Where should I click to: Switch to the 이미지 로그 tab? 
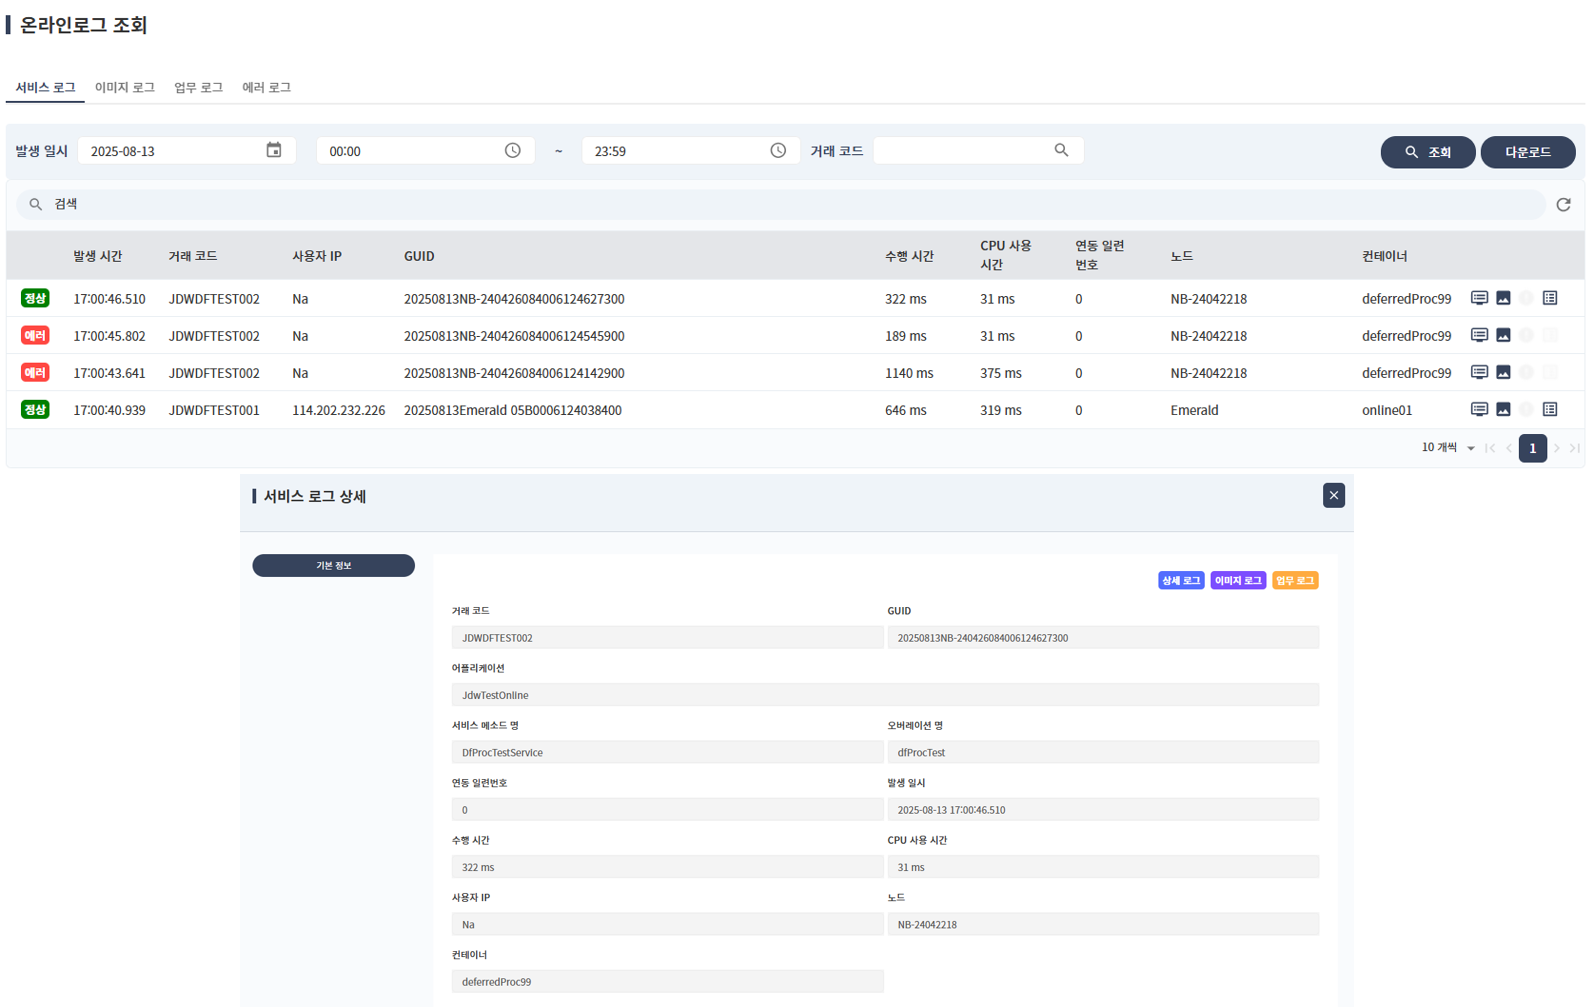(125, 88)
